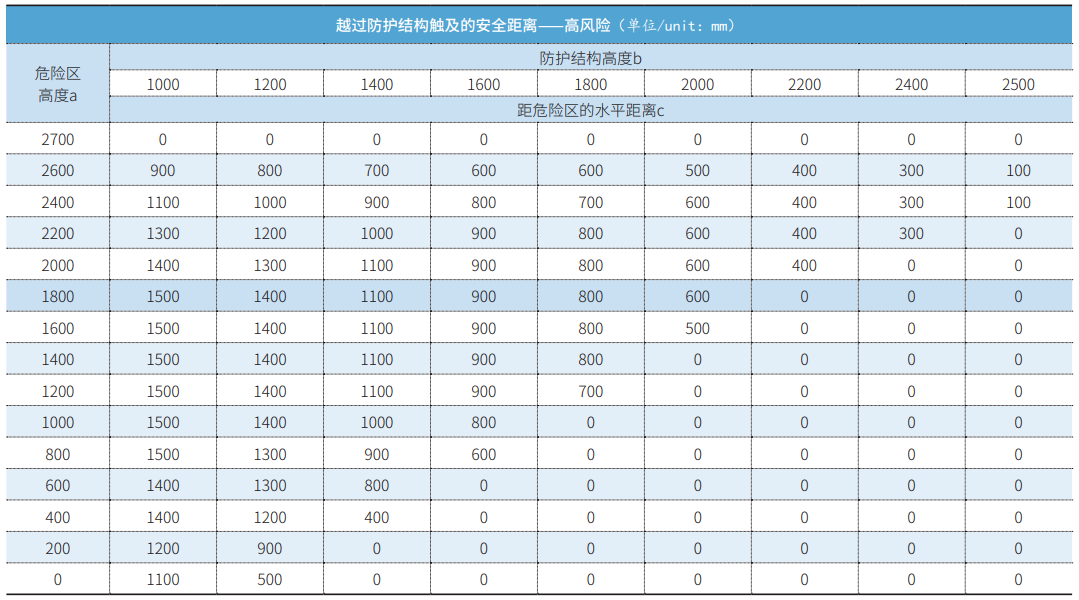Click the 1800 row label in highlighted row
1079x600 pixels.
tap(58, 297)
